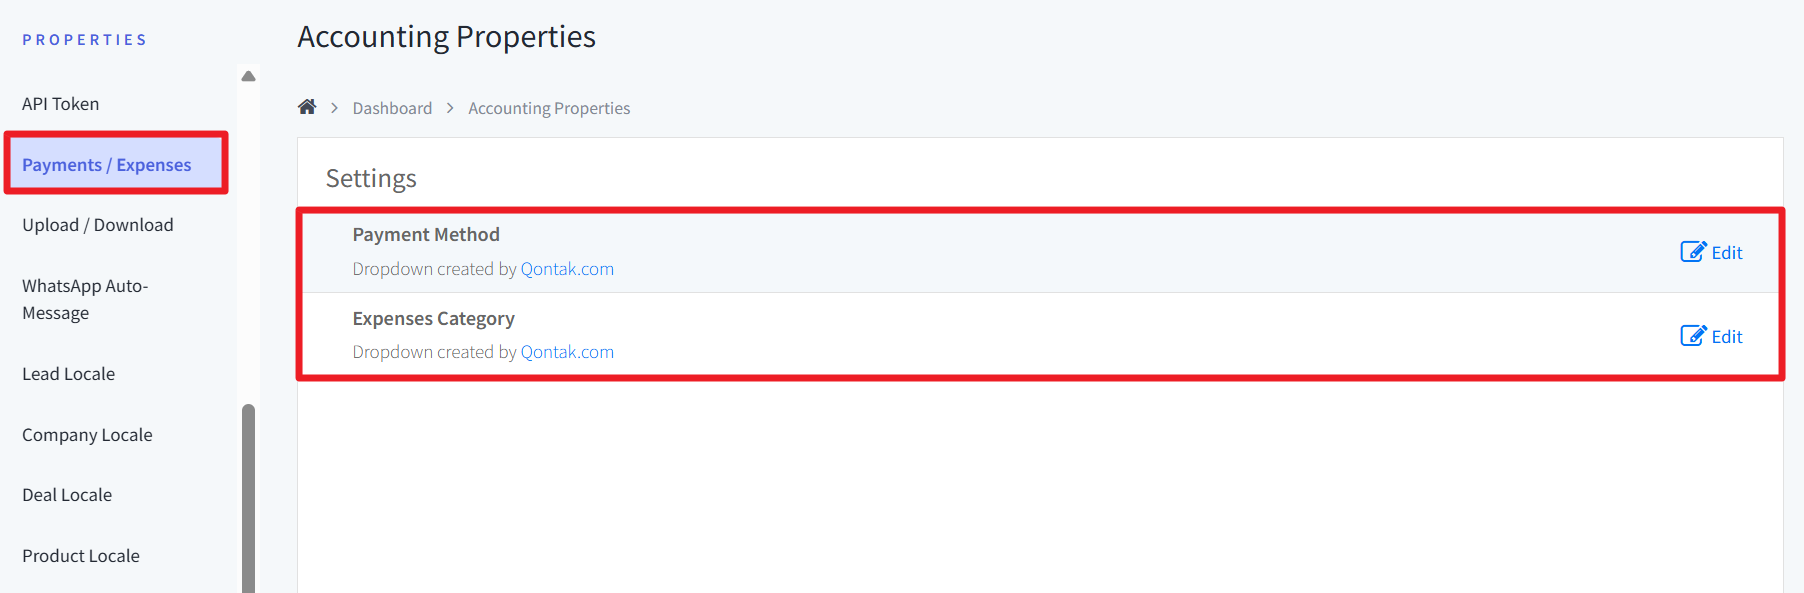This screenshot has height=593, width=1804.
Task: Click the Payment Method row title
Action: pyautogui.click(x=426, y=235)
